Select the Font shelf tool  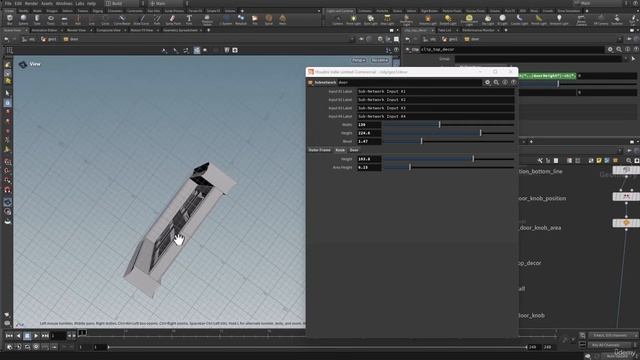point(189,20)
